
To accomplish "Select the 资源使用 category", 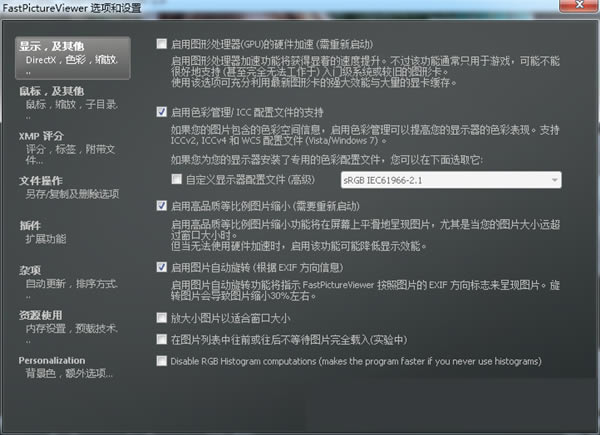I will coord(73,327).
